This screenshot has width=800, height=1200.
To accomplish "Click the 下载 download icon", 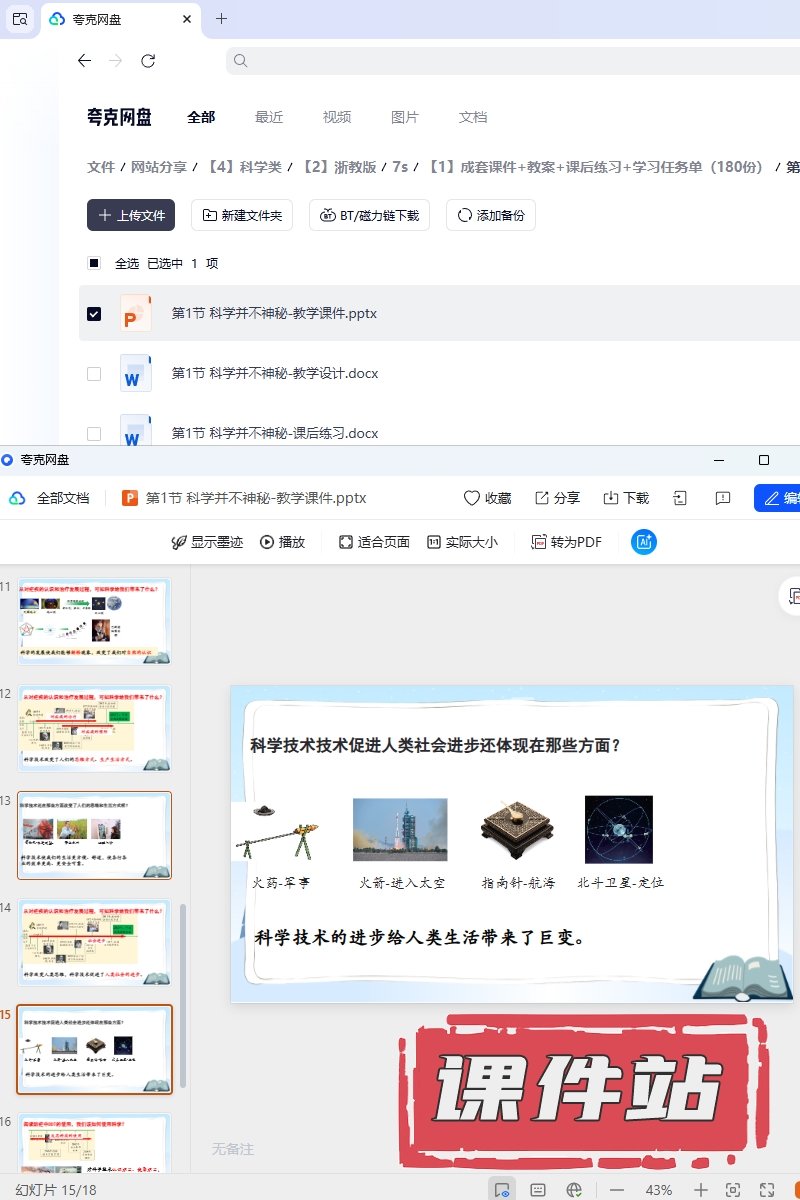I will (626, 498).
